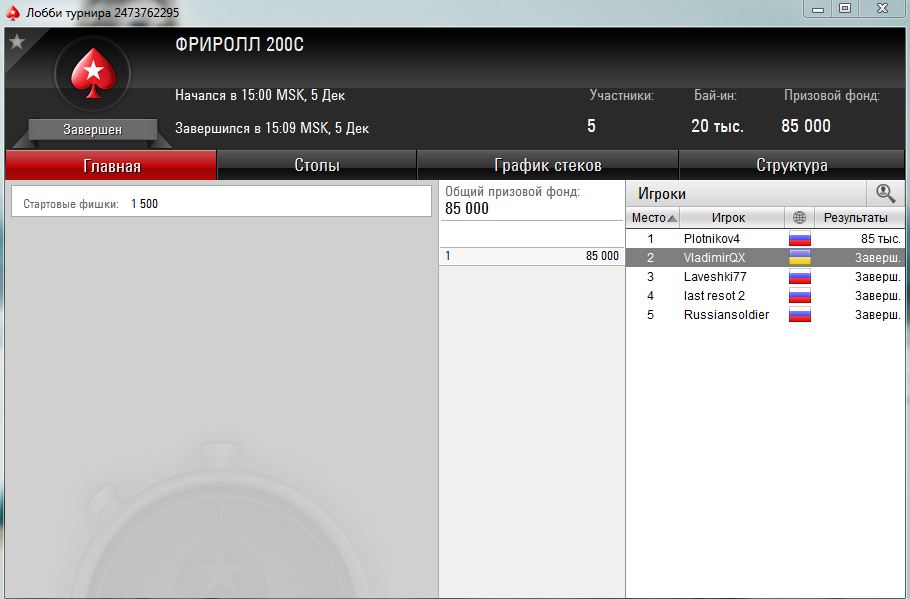Click the globe country column header
This screenshot has width=910, height=599.
[799, 218]
